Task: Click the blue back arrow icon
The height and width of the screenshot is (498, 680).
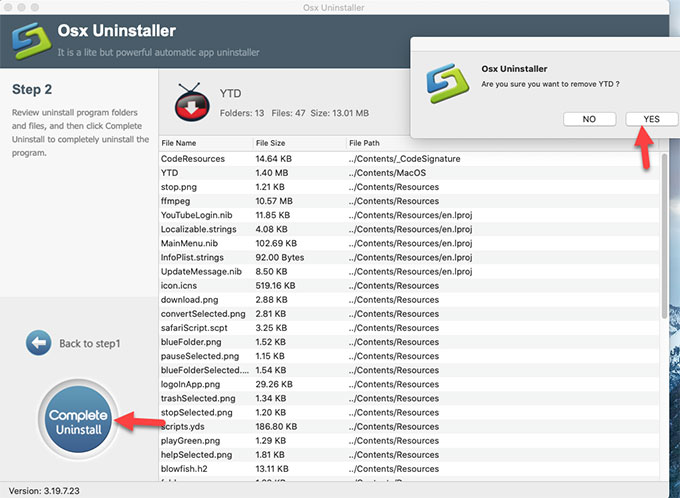Action: (38, 343)
